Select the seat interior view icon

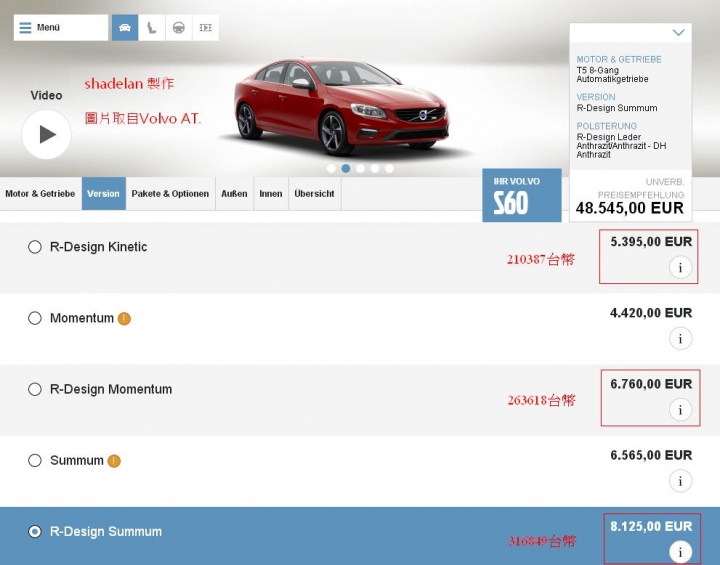(152, 28)
